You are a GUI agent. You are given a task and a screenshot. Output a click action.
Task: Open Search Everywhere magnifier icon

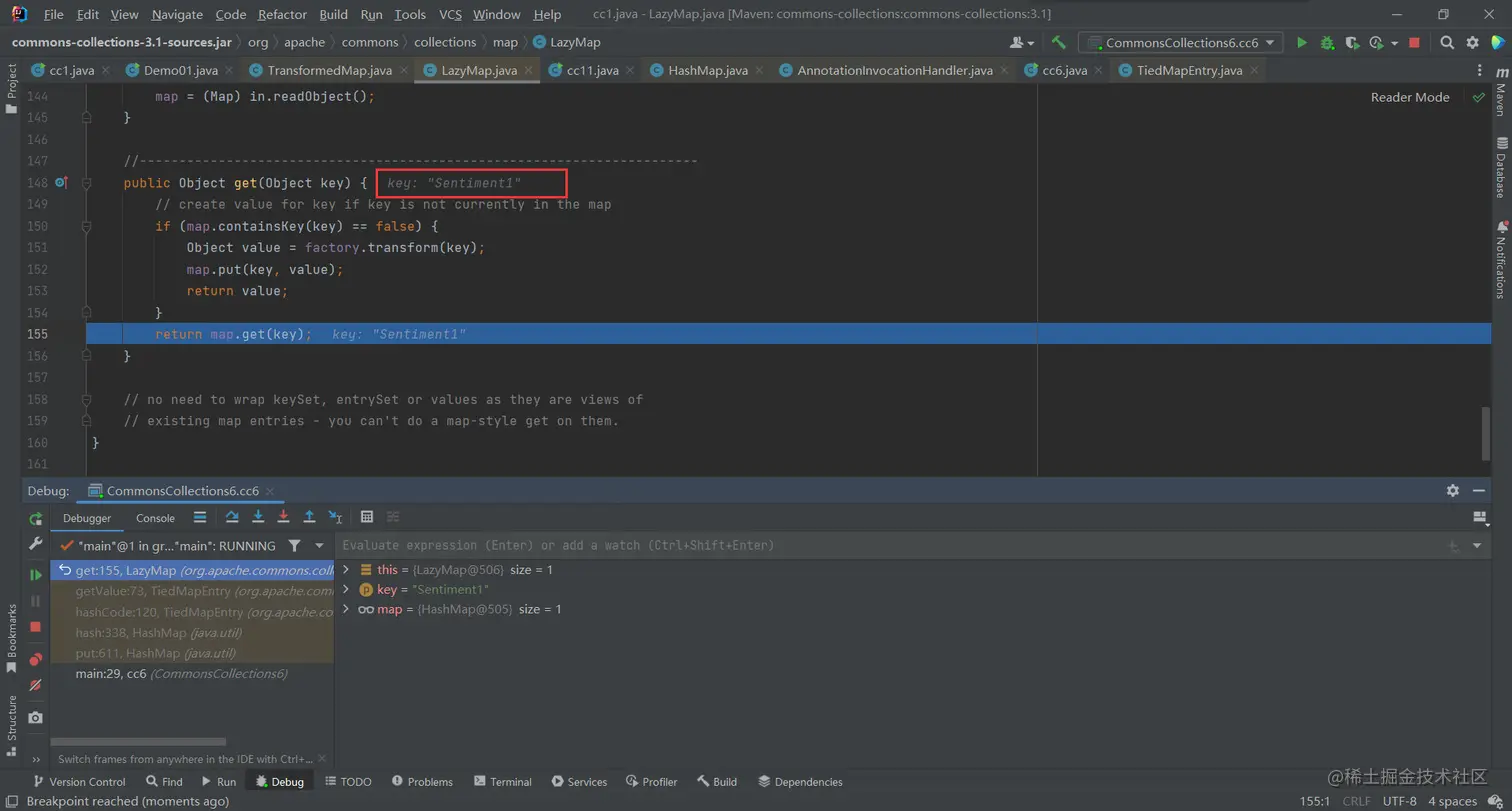point(1447,43)
